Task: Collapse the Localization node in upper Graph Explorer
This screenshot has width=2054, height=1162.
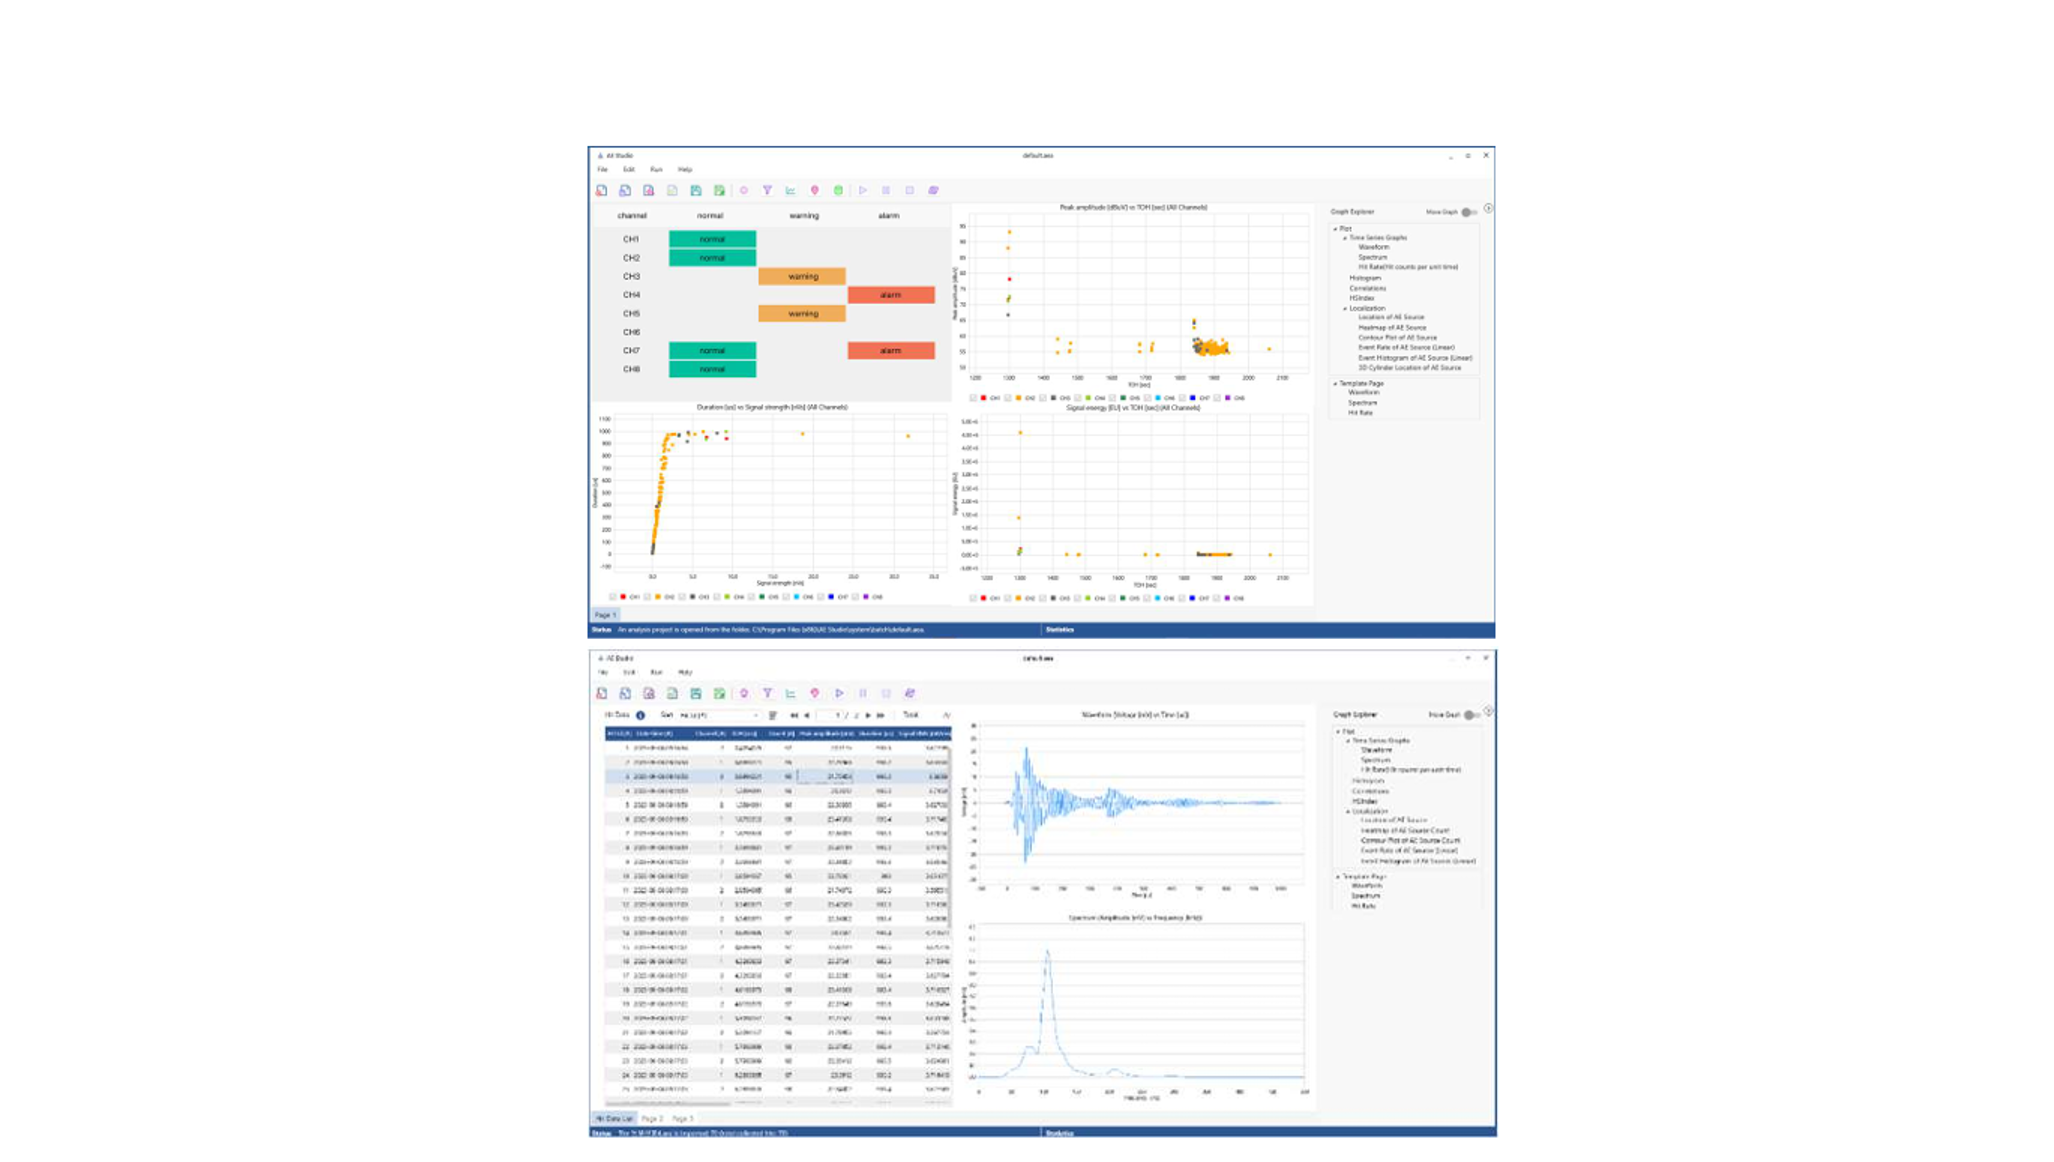Action: point(1344,308)
